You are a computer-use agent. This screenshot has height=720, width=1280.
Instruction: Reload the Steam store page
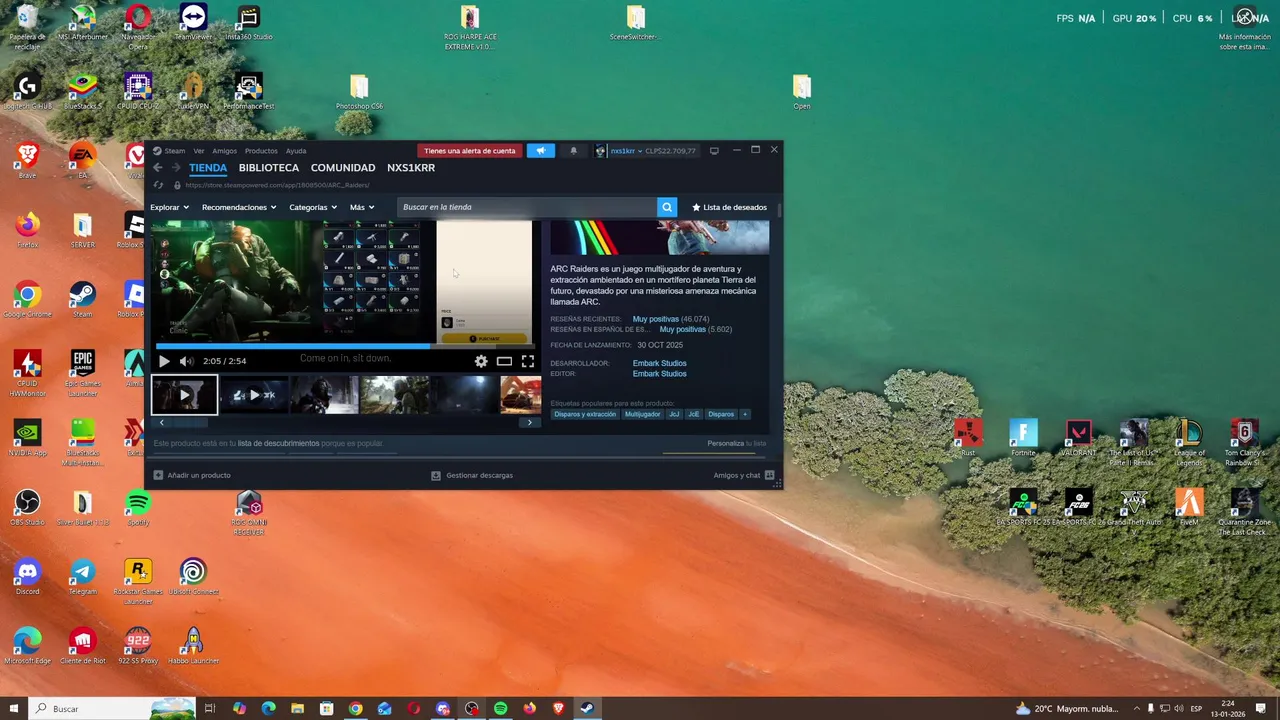coord(158,185)
